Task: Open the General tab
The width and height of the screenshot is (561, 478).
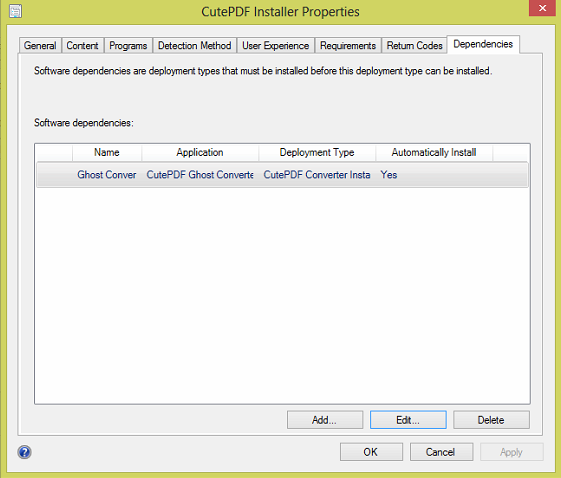Action: tap(40, 45)
